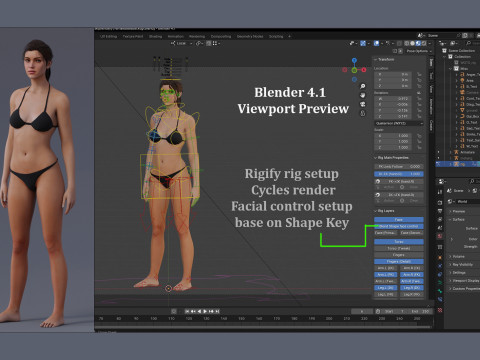Click the Rotation W value field
Screen dimensions: 480x360
click(x=393, y=99)
